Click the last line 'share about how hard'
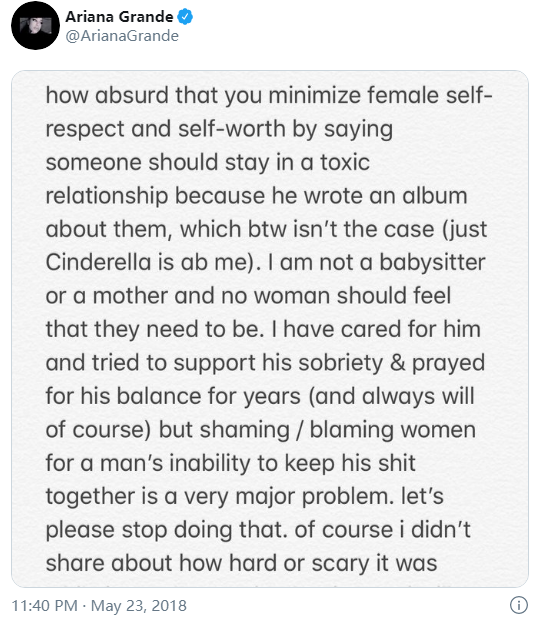The width and height of the screenshot is (540, 622). point(241,563)
